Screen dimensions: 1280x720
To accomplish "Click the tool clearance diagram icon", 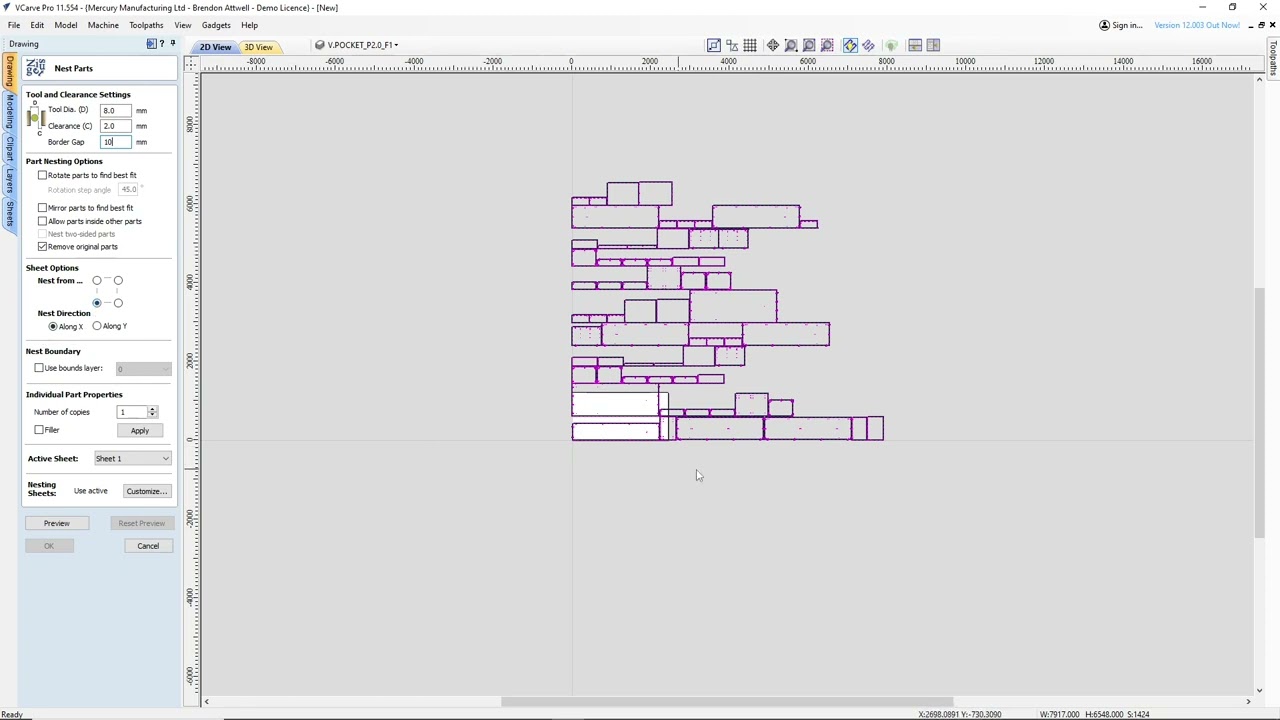I will coord(35,118).
